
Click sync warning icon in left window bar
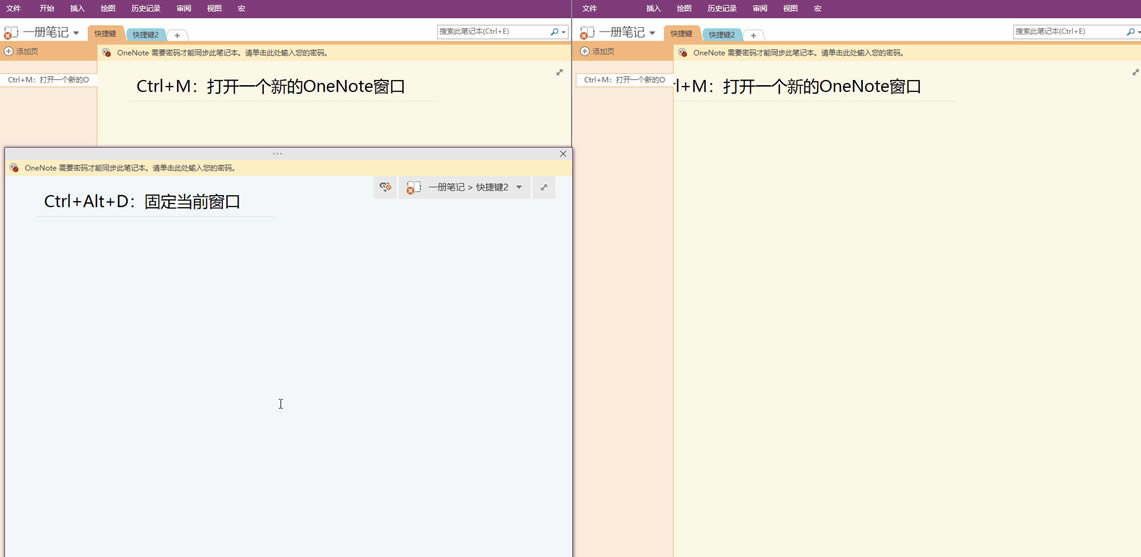[x=106, y=52]
